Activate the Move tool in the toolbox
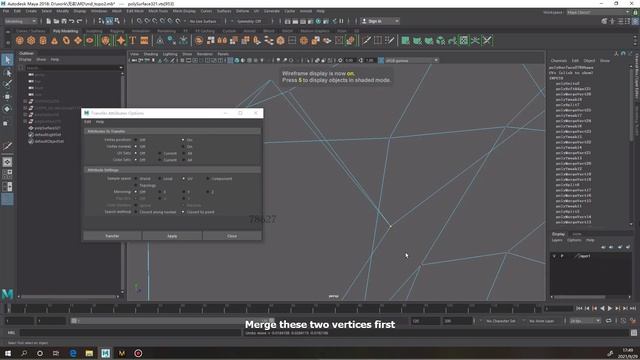 pos(7,97)
